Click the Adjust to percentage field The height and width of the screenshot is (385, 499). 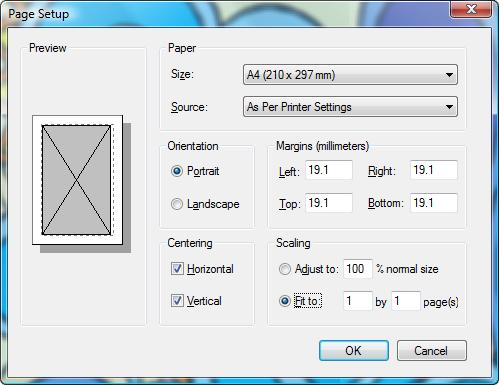pyautogui.click(x=358, y=269)
